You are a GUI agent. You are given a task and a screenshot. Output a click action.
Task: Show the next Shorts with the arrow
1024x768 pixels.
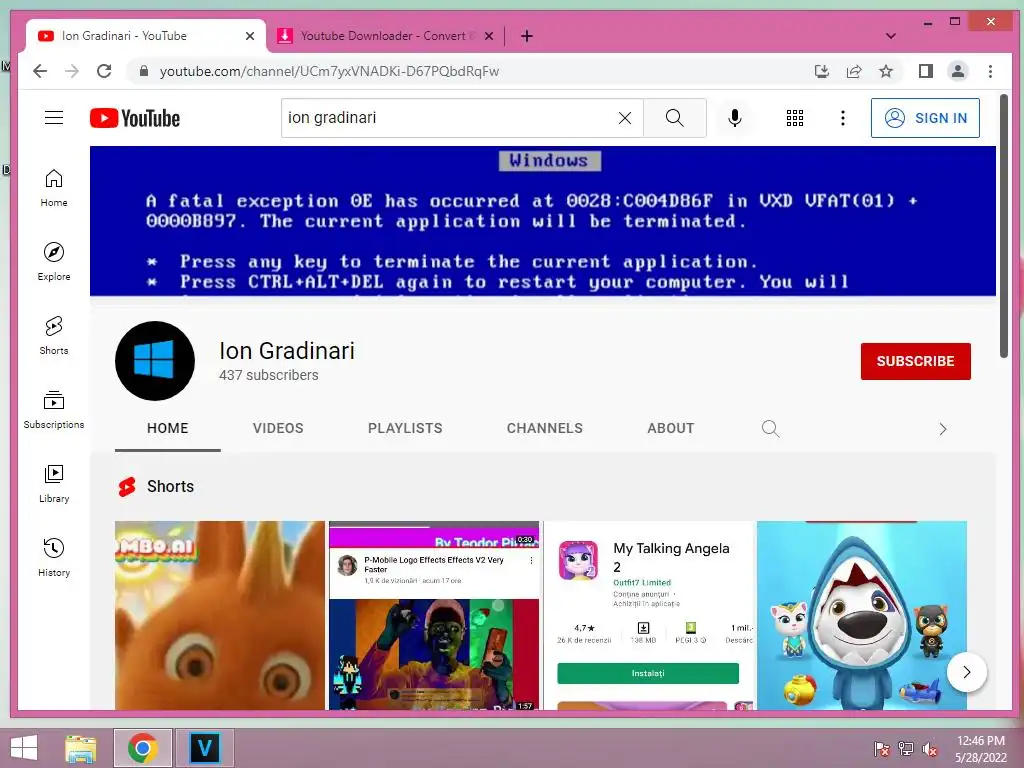point(967,671)
